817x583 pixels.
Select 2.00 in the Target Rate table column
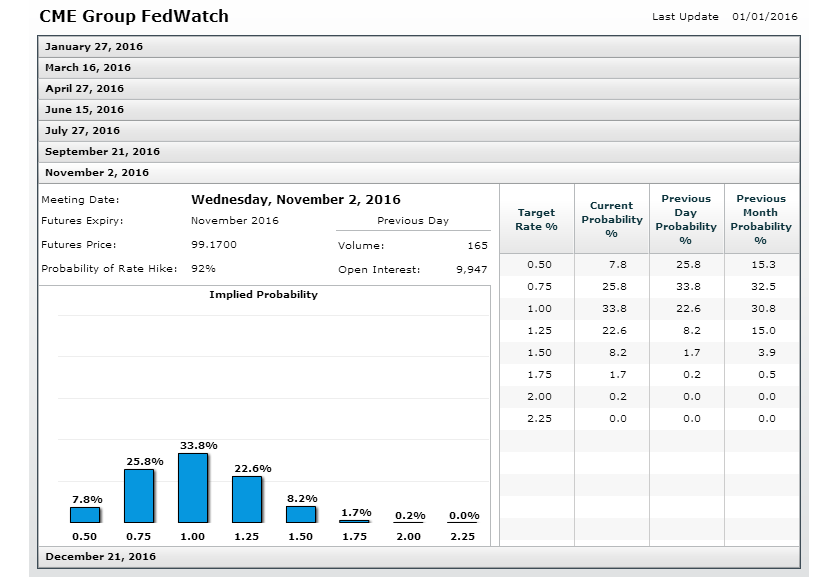539,396
